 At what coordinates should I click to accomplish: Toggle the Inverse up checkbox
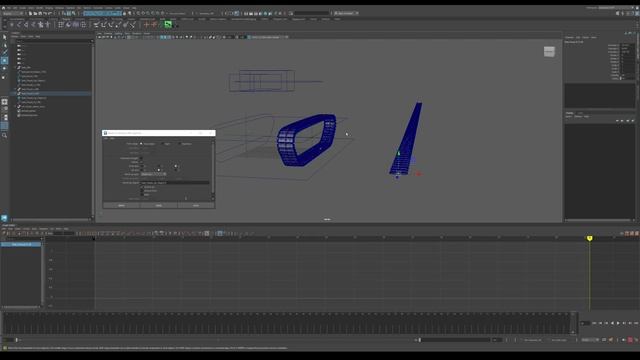(x=142, y=187)
